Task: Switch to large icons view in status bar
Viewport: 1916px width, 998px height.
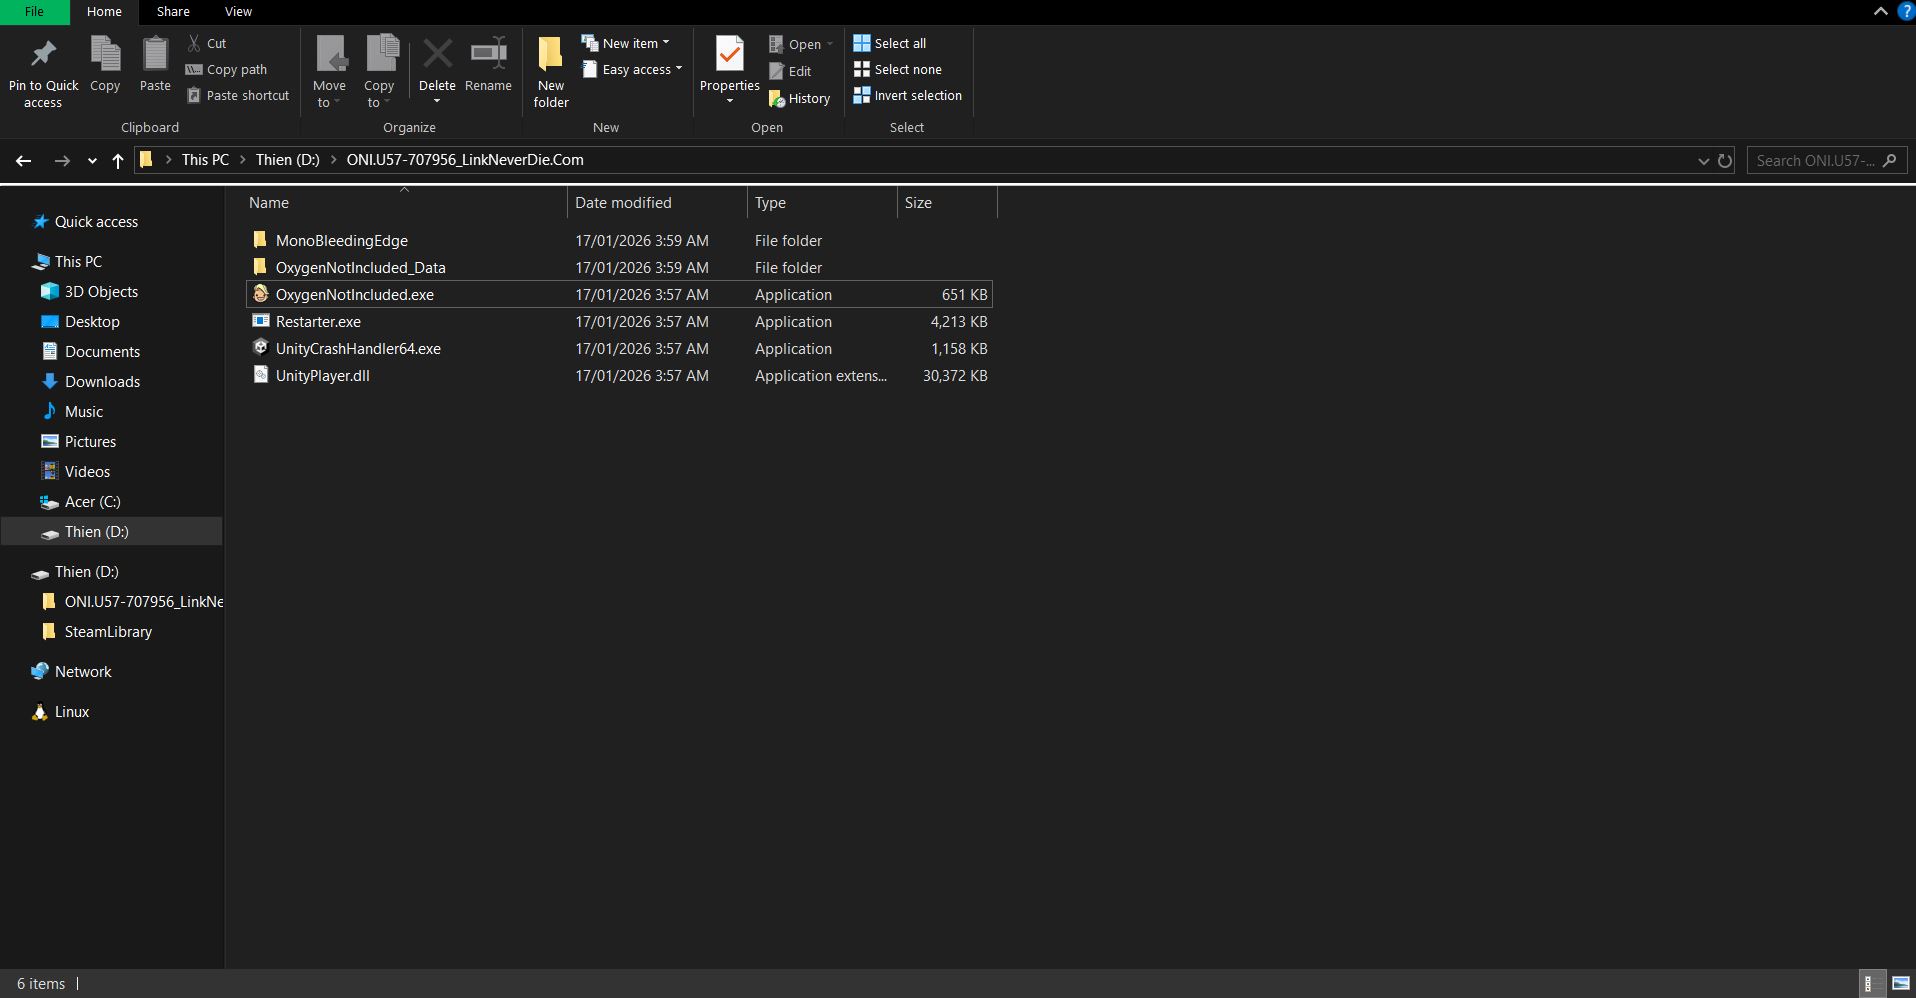Action: 1901,984
